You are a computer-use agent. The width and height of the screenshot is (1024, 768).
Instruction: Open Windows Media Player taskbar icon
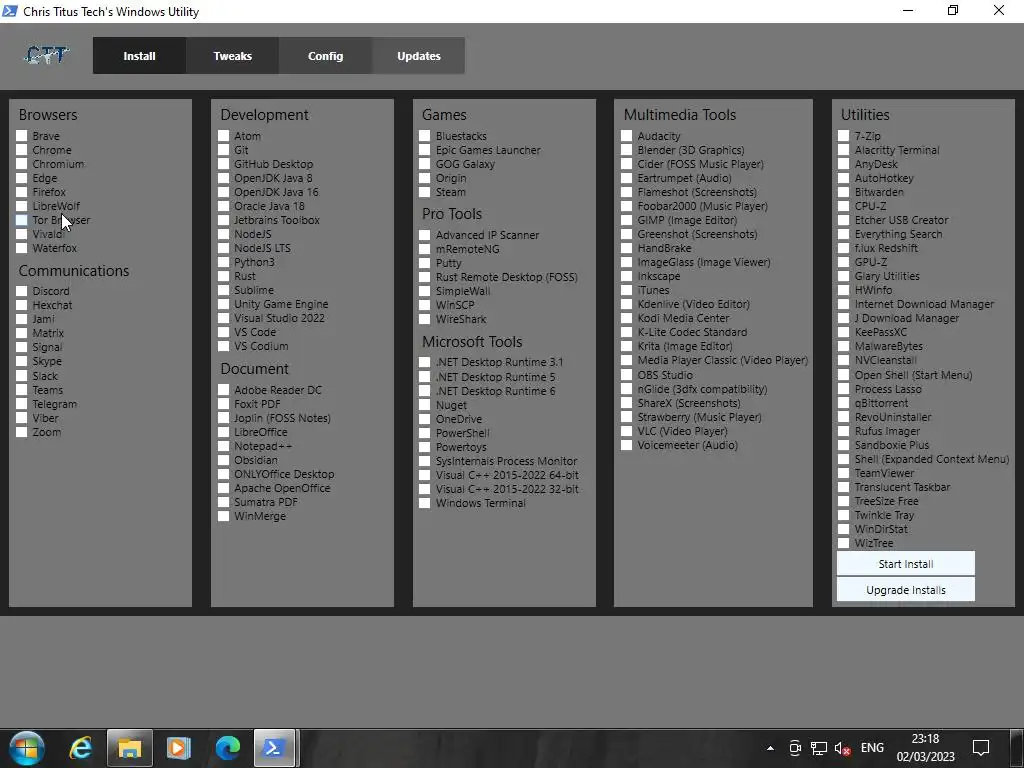point(178,748)
